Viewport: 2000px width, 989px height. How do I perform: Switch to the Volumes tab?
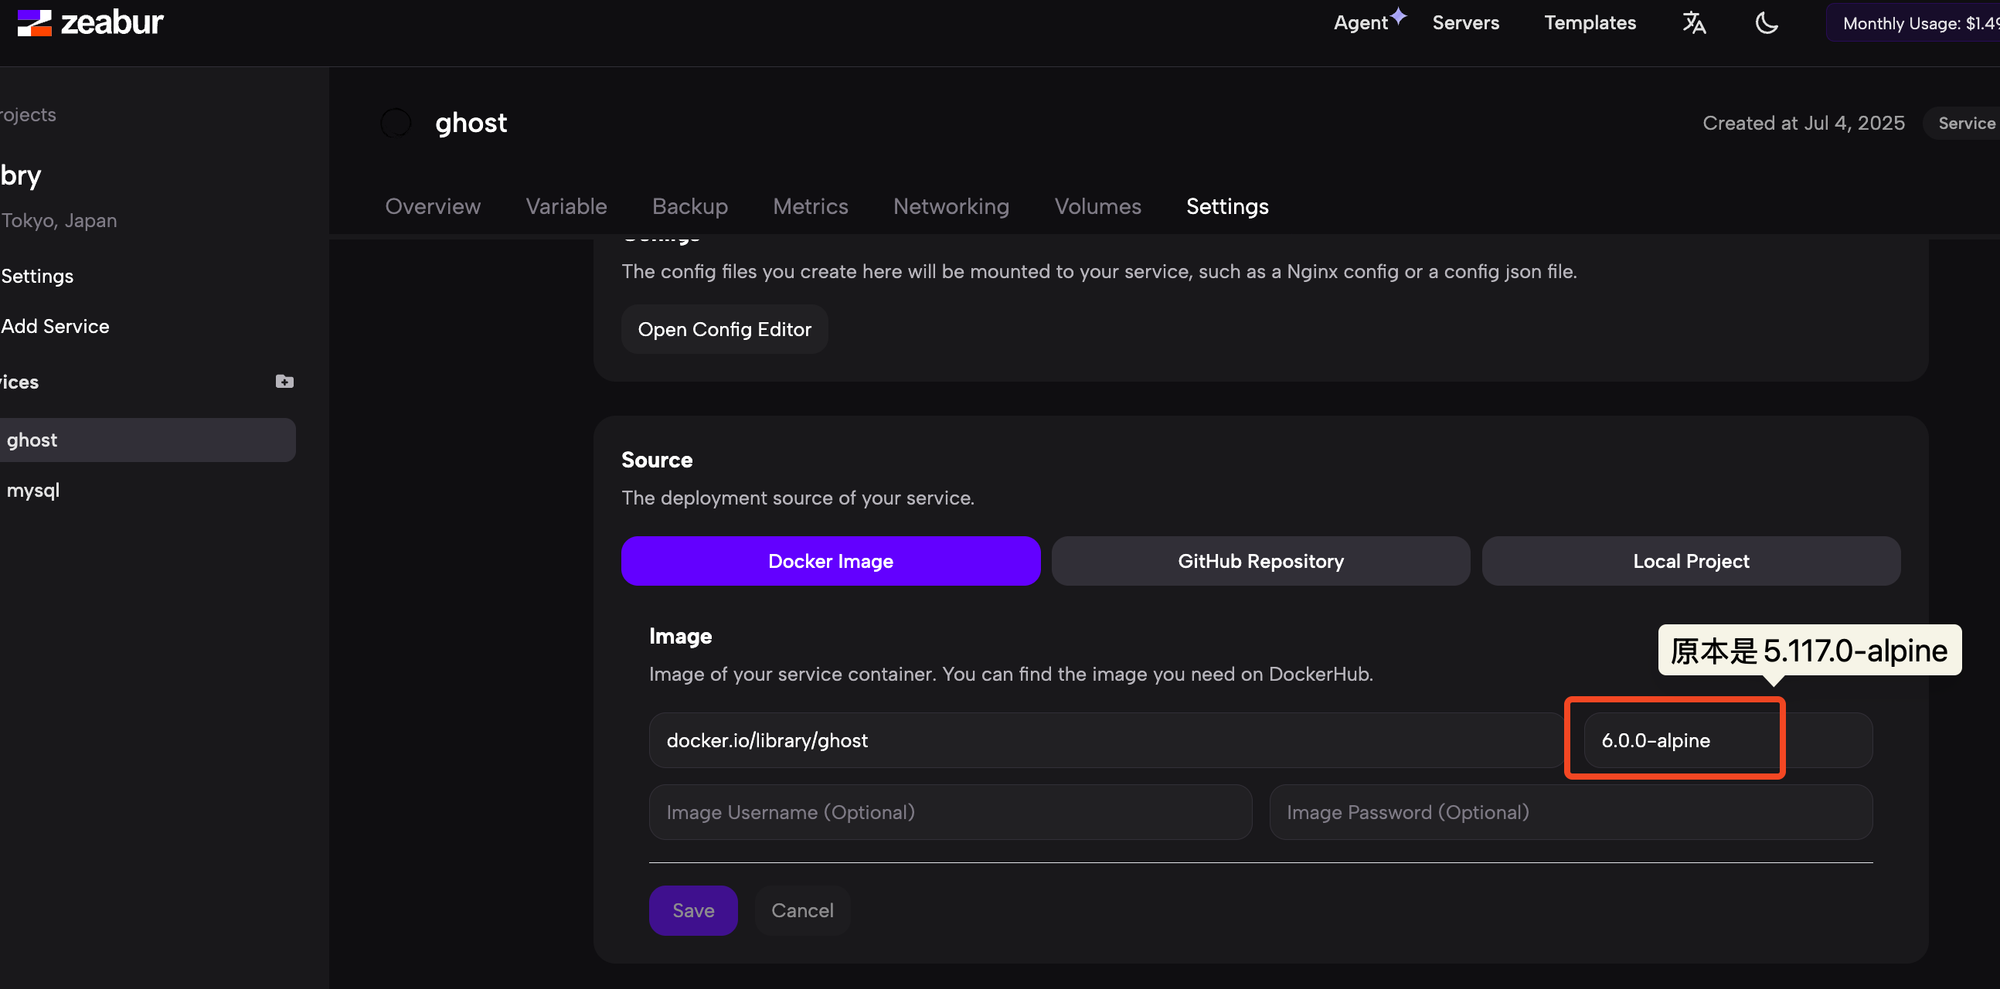1098,206
